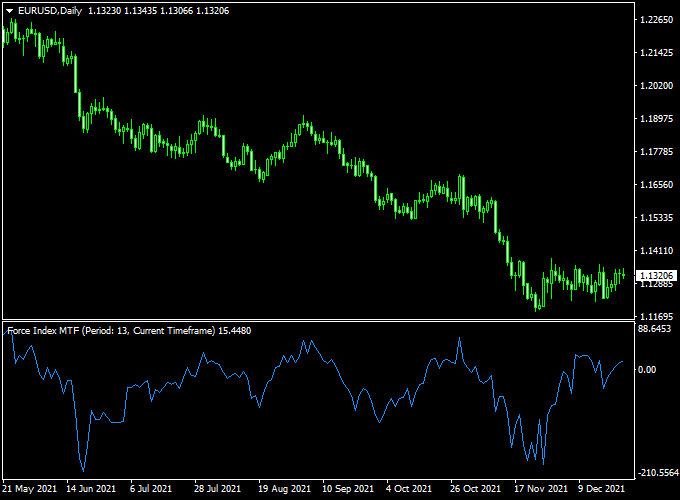This screenshot has width=680, height=500.
Task: Click the 88.6453 indicator scale value
Action: point(656,328)
